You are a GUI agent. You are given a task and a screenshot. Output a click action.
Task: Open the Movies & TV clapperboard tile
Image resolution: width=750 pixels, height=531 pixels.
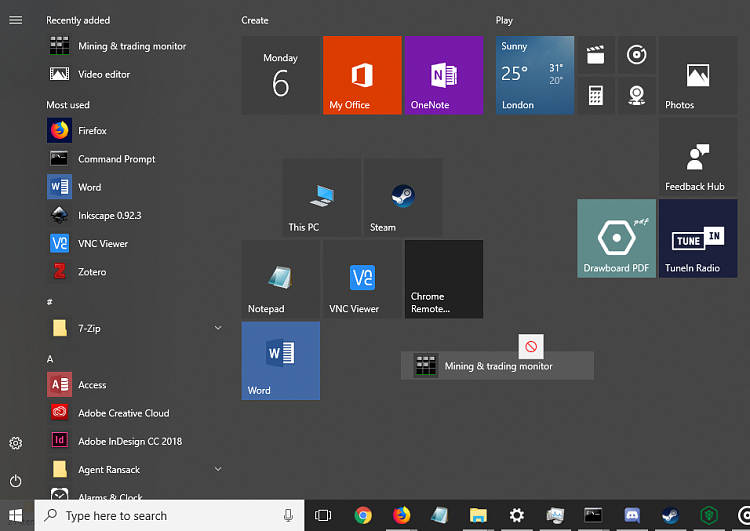pyautogui.click(x=596, y=55)
